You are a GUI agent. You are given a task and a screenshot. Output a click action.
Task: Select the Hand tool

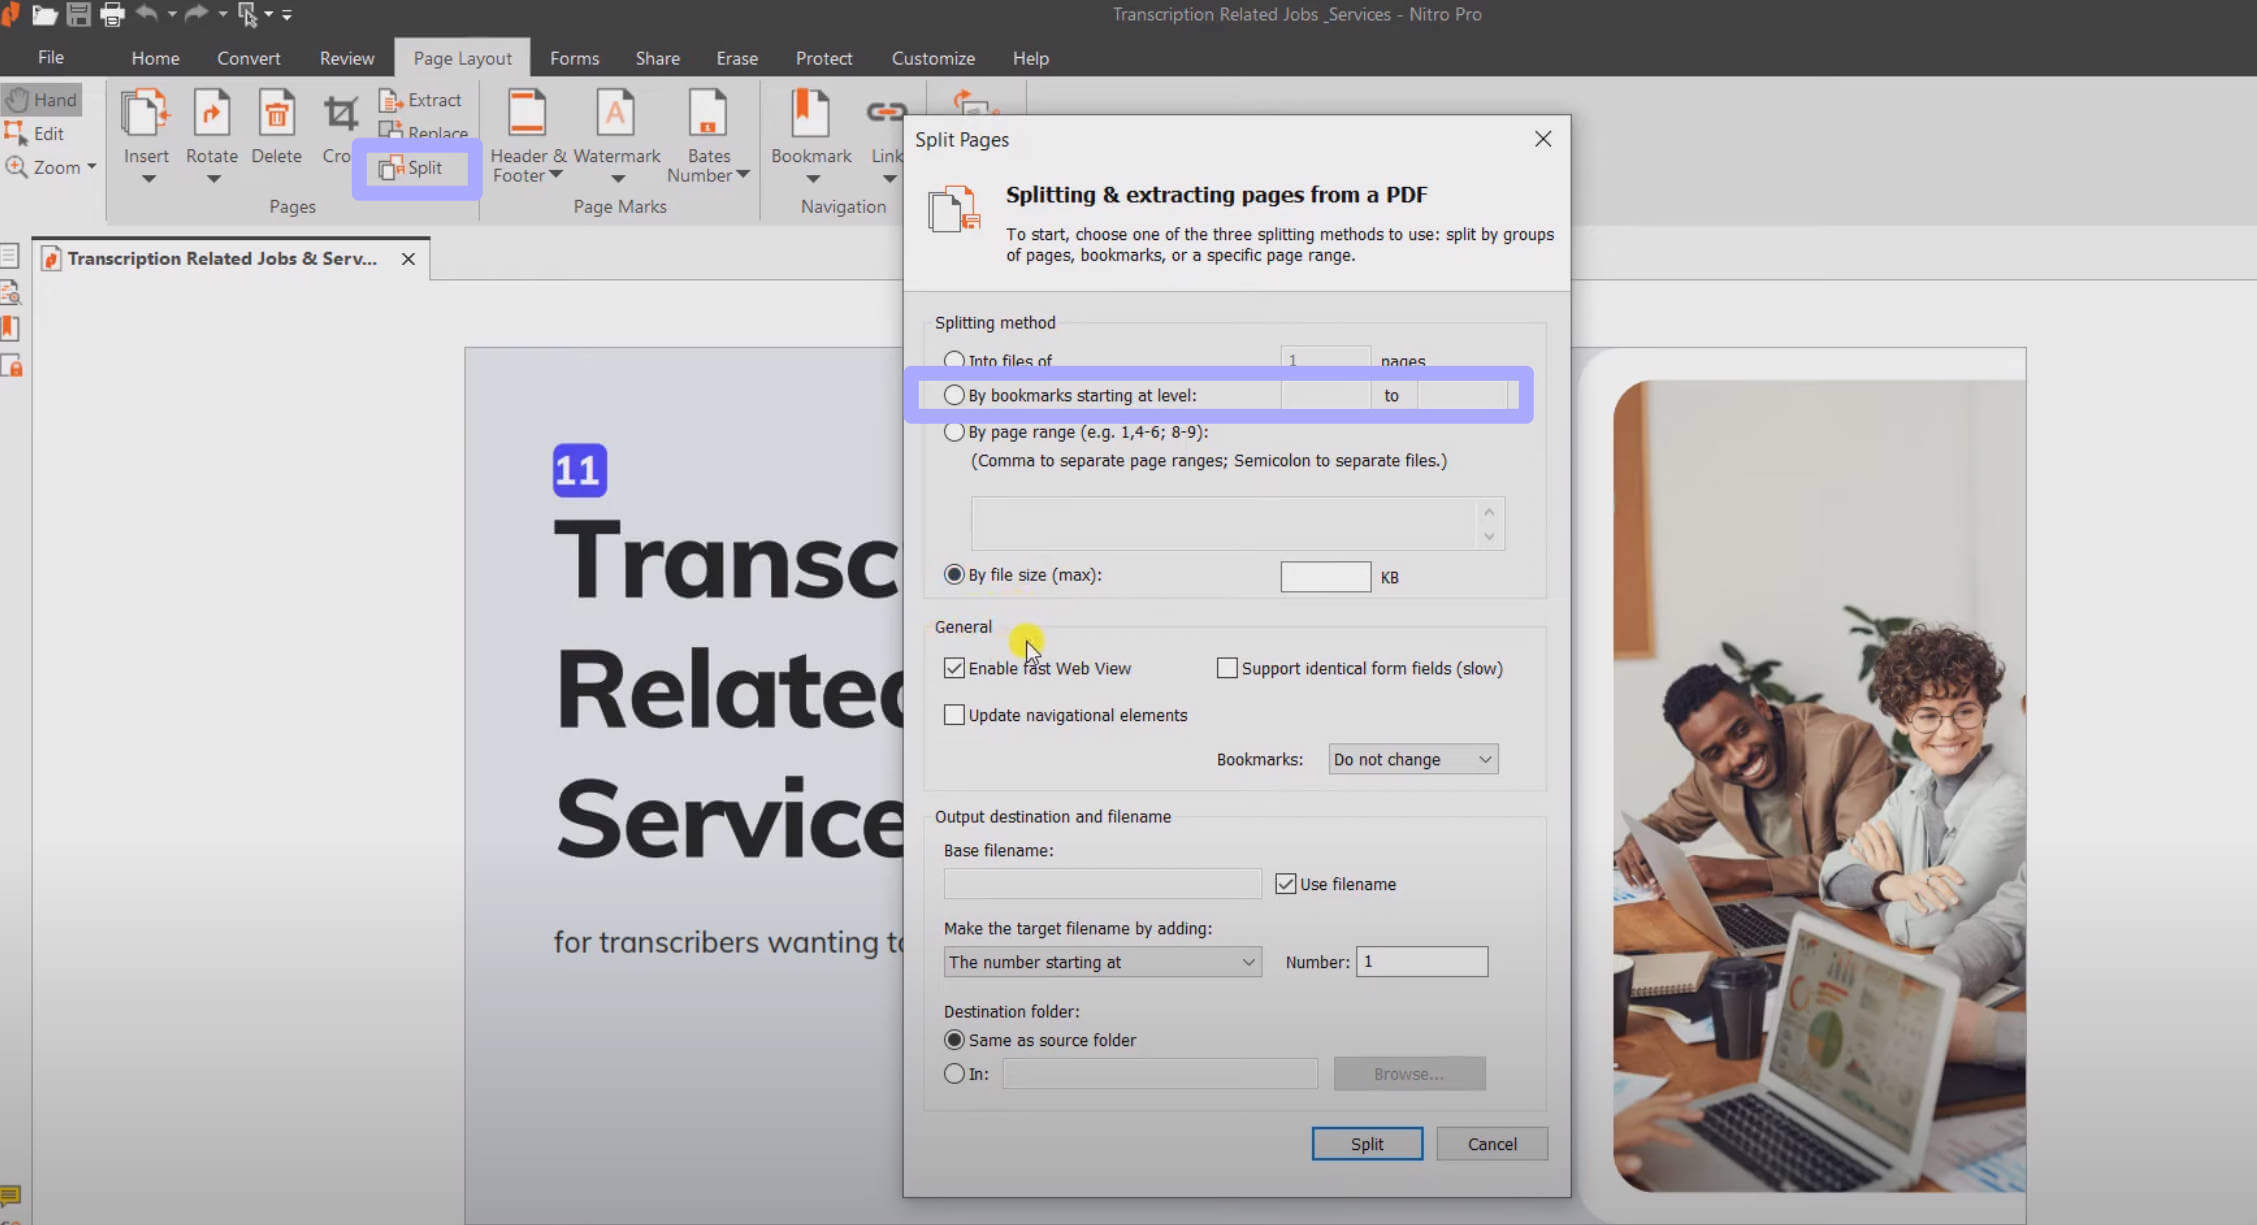pos(42,100)
